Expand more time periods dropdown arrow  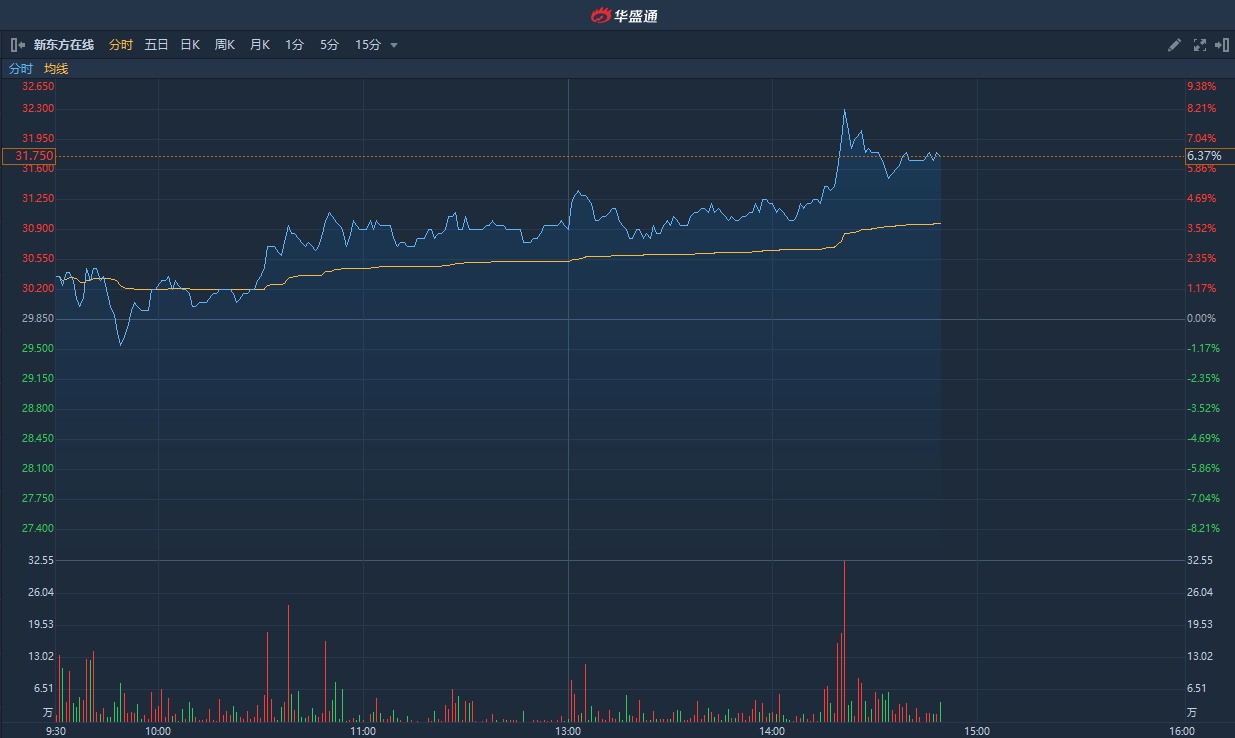[x=394, y=45]
